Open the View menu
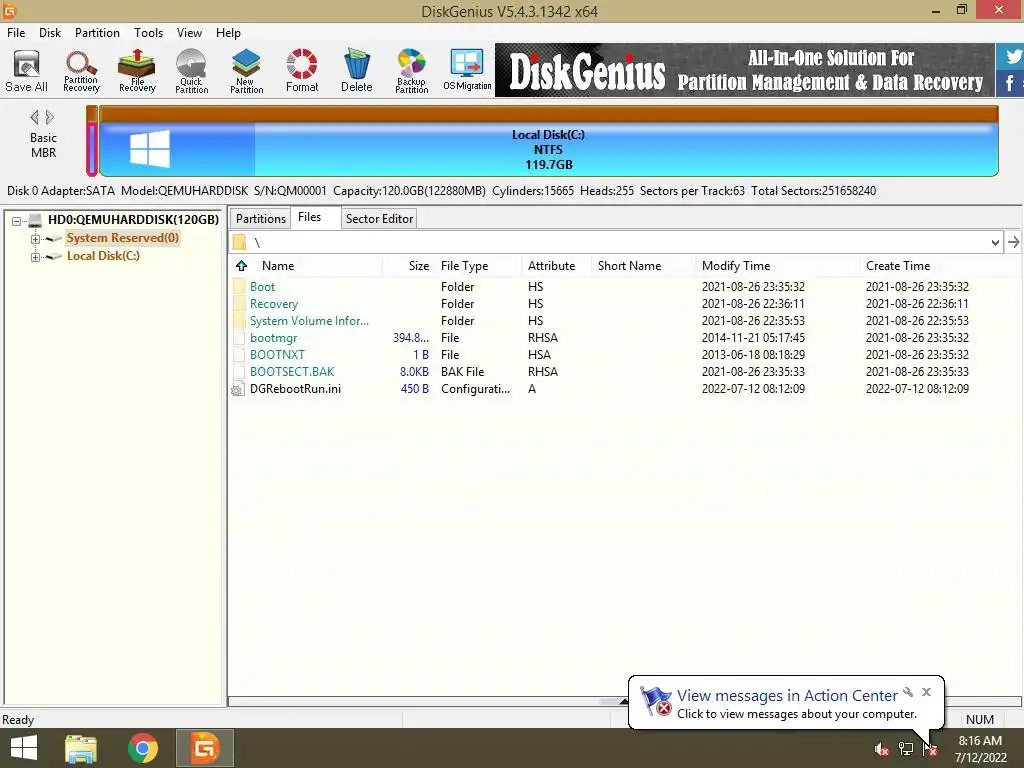This screenshot has height=768, width=1024. tap(189, 33)
